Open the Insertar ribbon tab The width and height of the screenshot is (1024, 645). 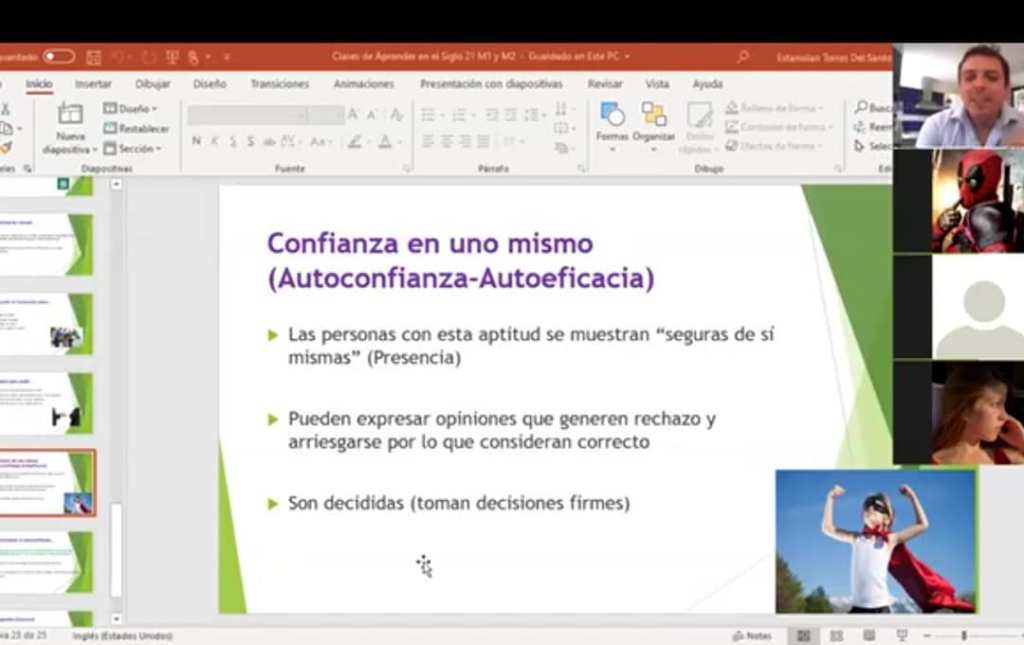tap(93, 84)
